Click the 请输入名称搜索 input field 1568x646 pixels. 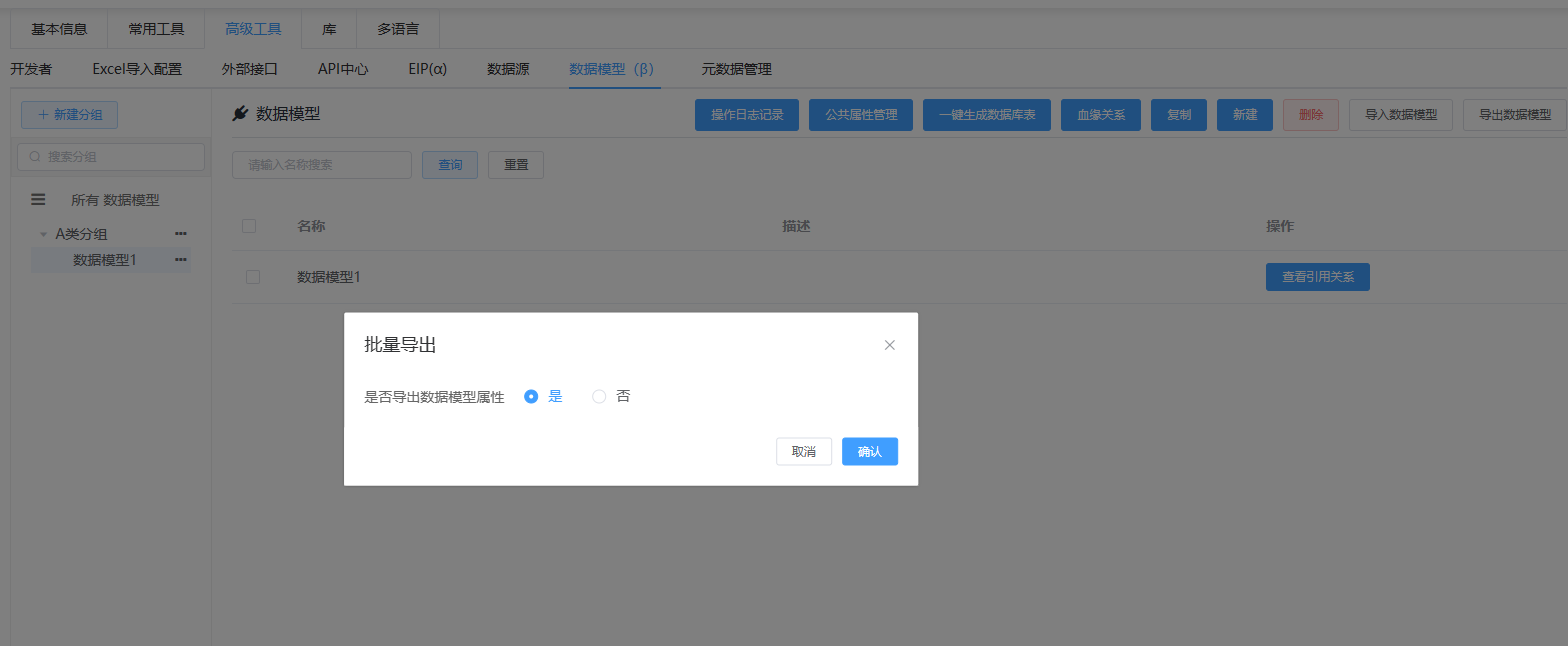click(x=322, y=165)
